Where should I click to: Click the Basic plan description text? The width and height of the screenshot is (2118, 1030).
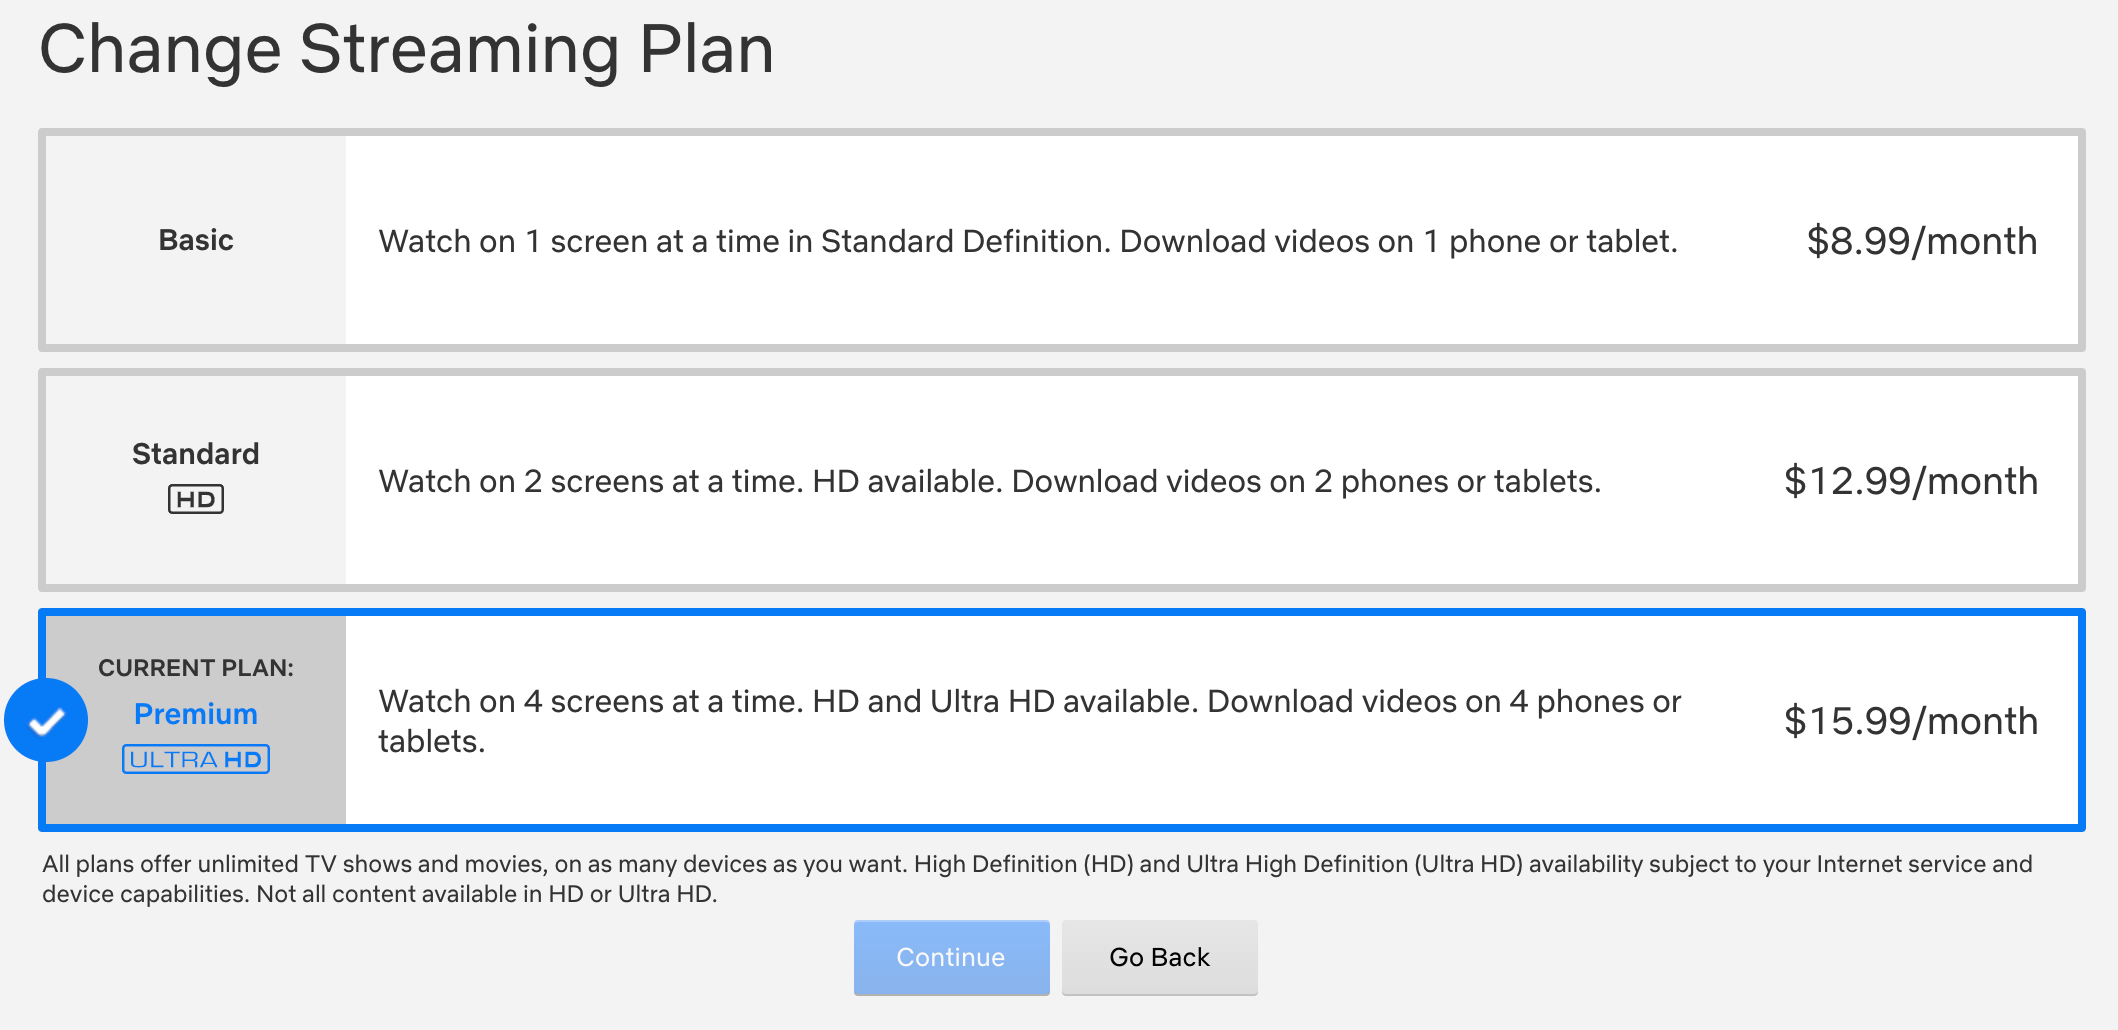tap(1028, 241)
